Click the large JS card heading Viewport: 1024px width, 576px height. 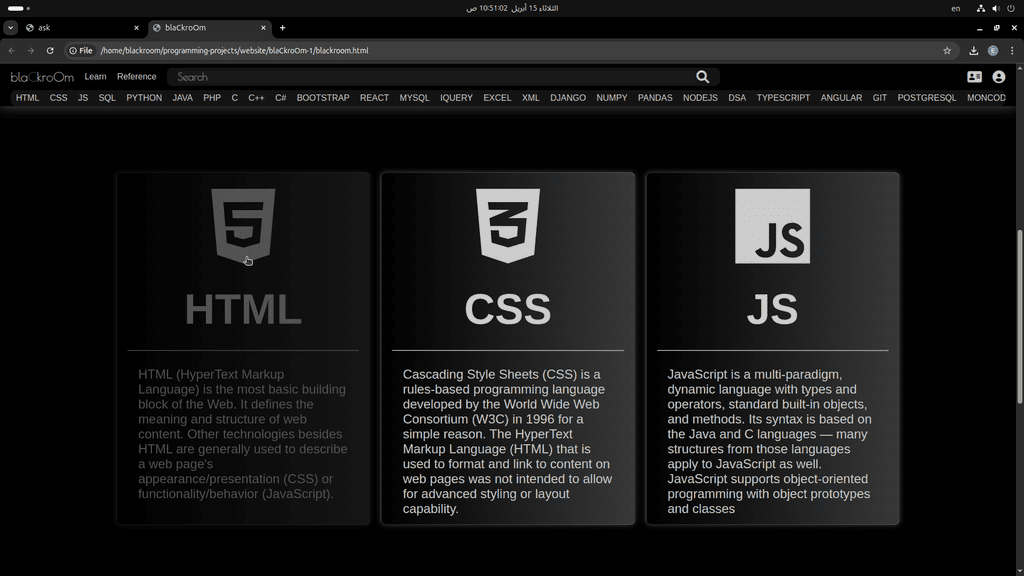coord(772,309)
